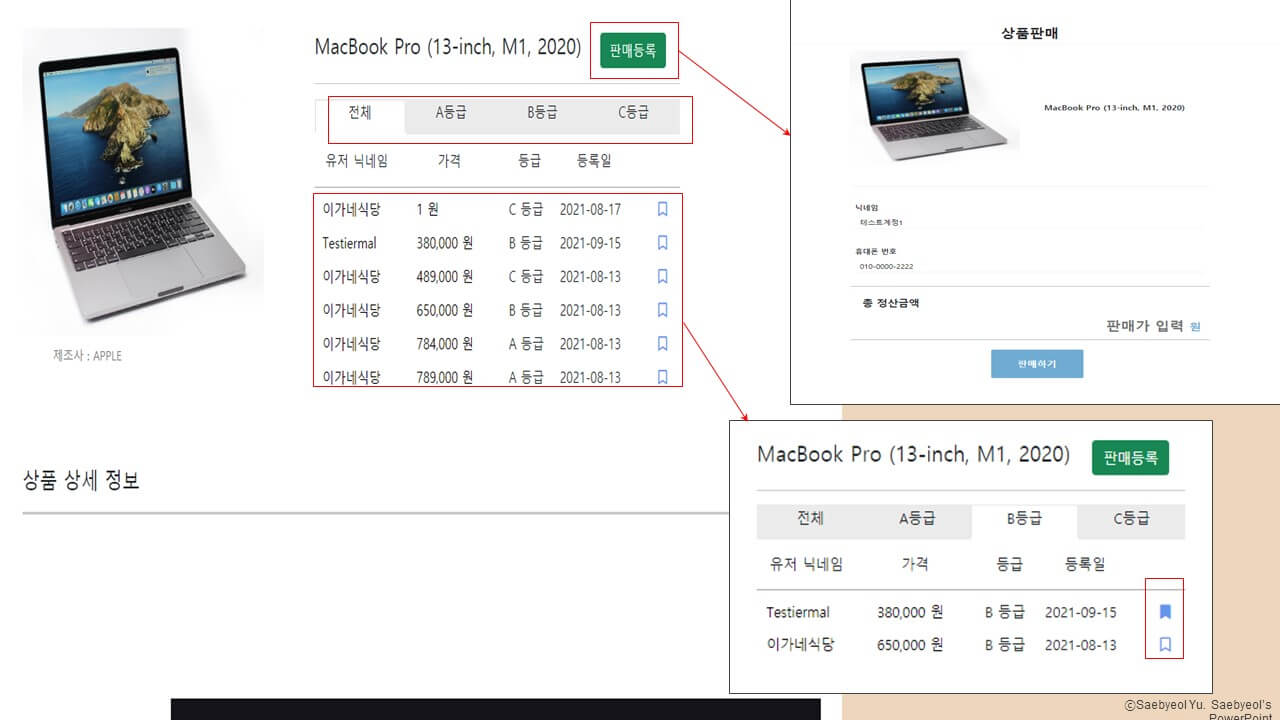This screenshot has width=1280, height=720.
Task: Click the 판매가 입력 price field
Action: point(1144,326)
